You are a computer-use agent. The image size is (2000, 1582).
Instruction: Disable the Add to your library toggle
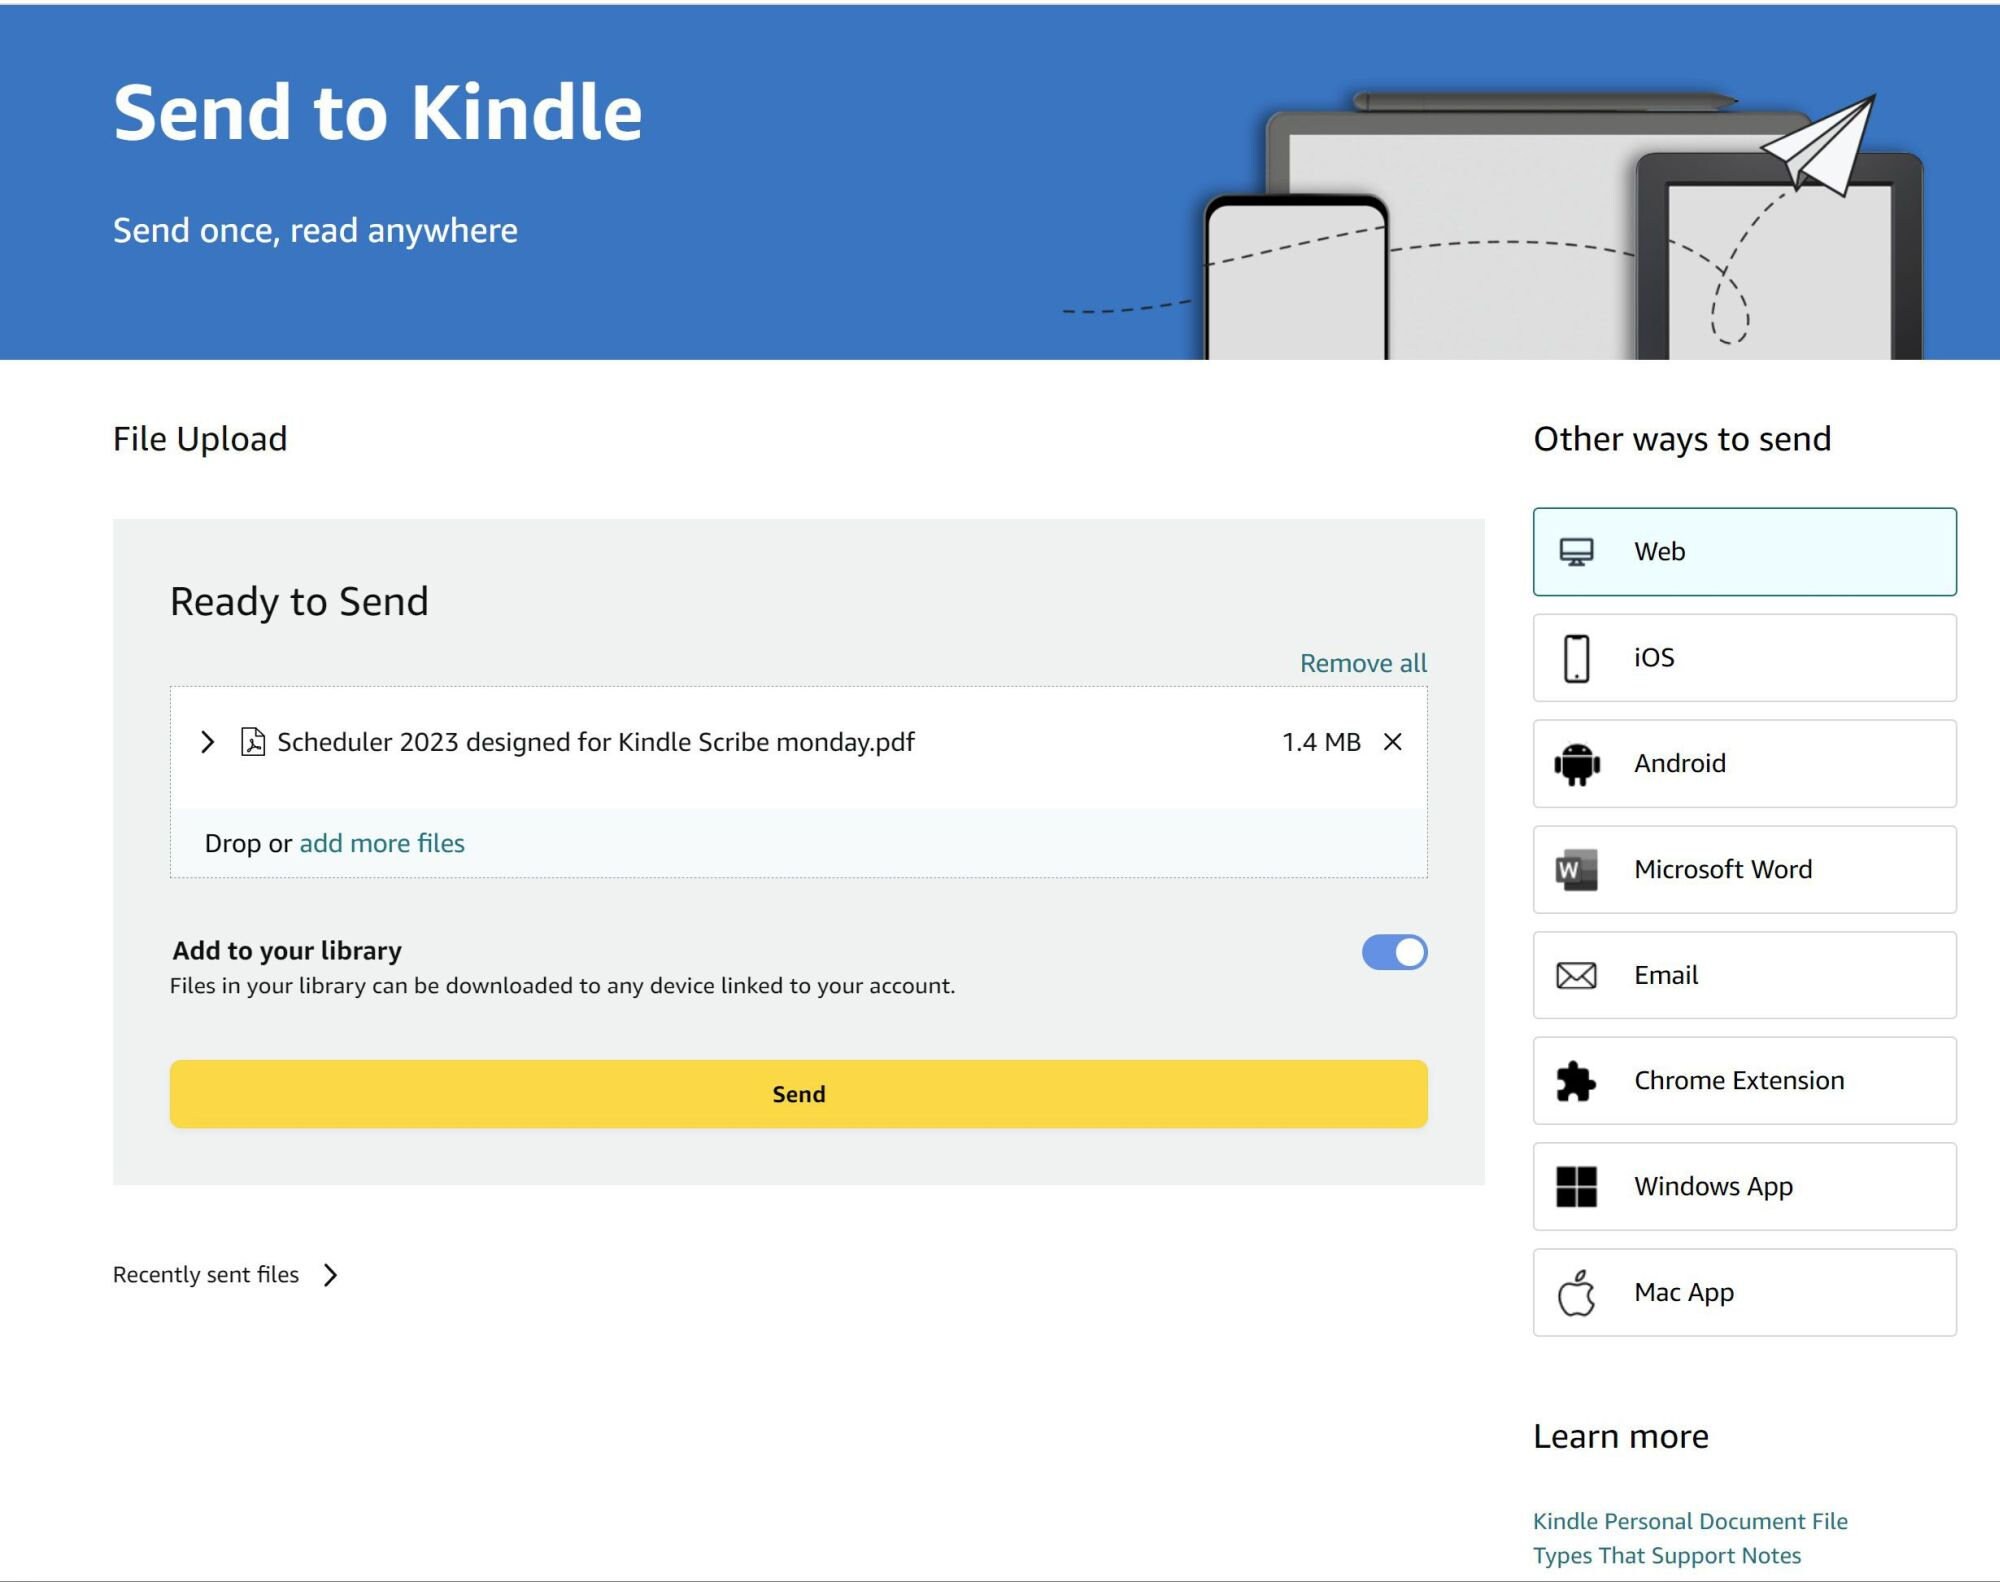[1395, 953]
